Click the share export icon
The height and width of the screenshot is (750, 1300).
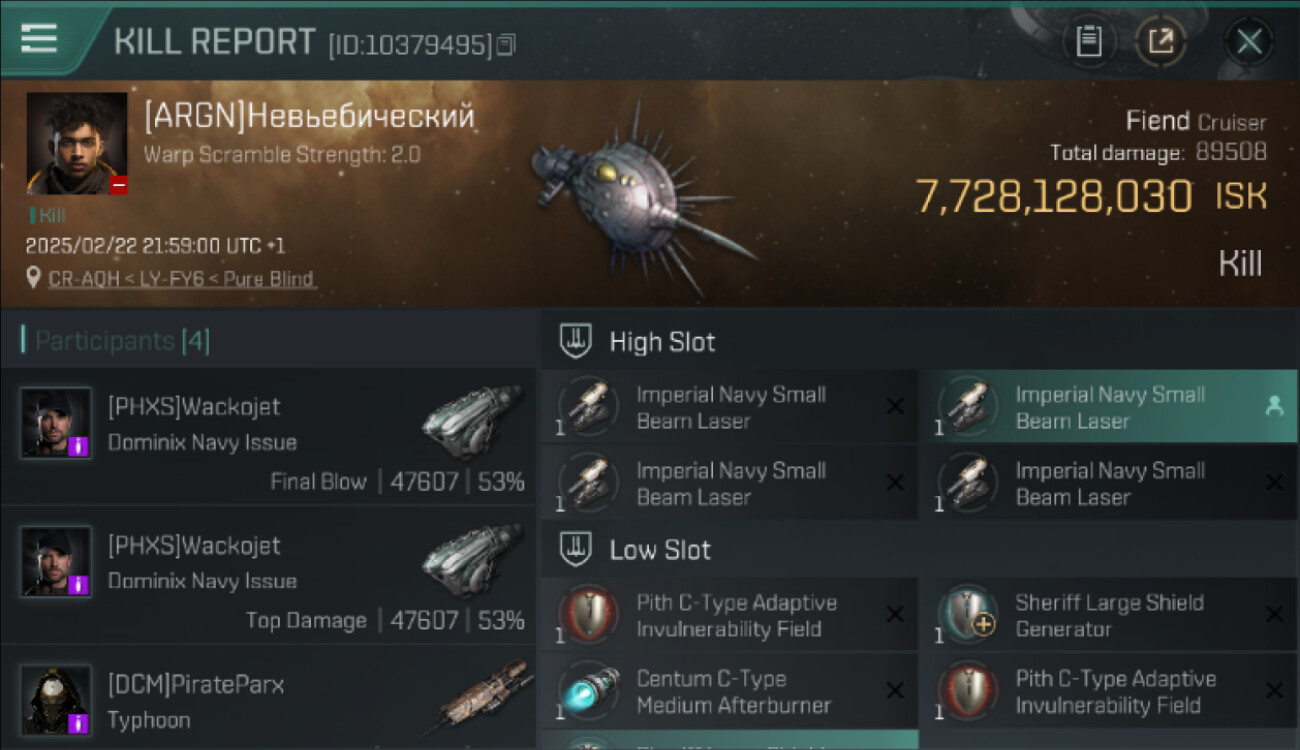(x=1161, y=41)
